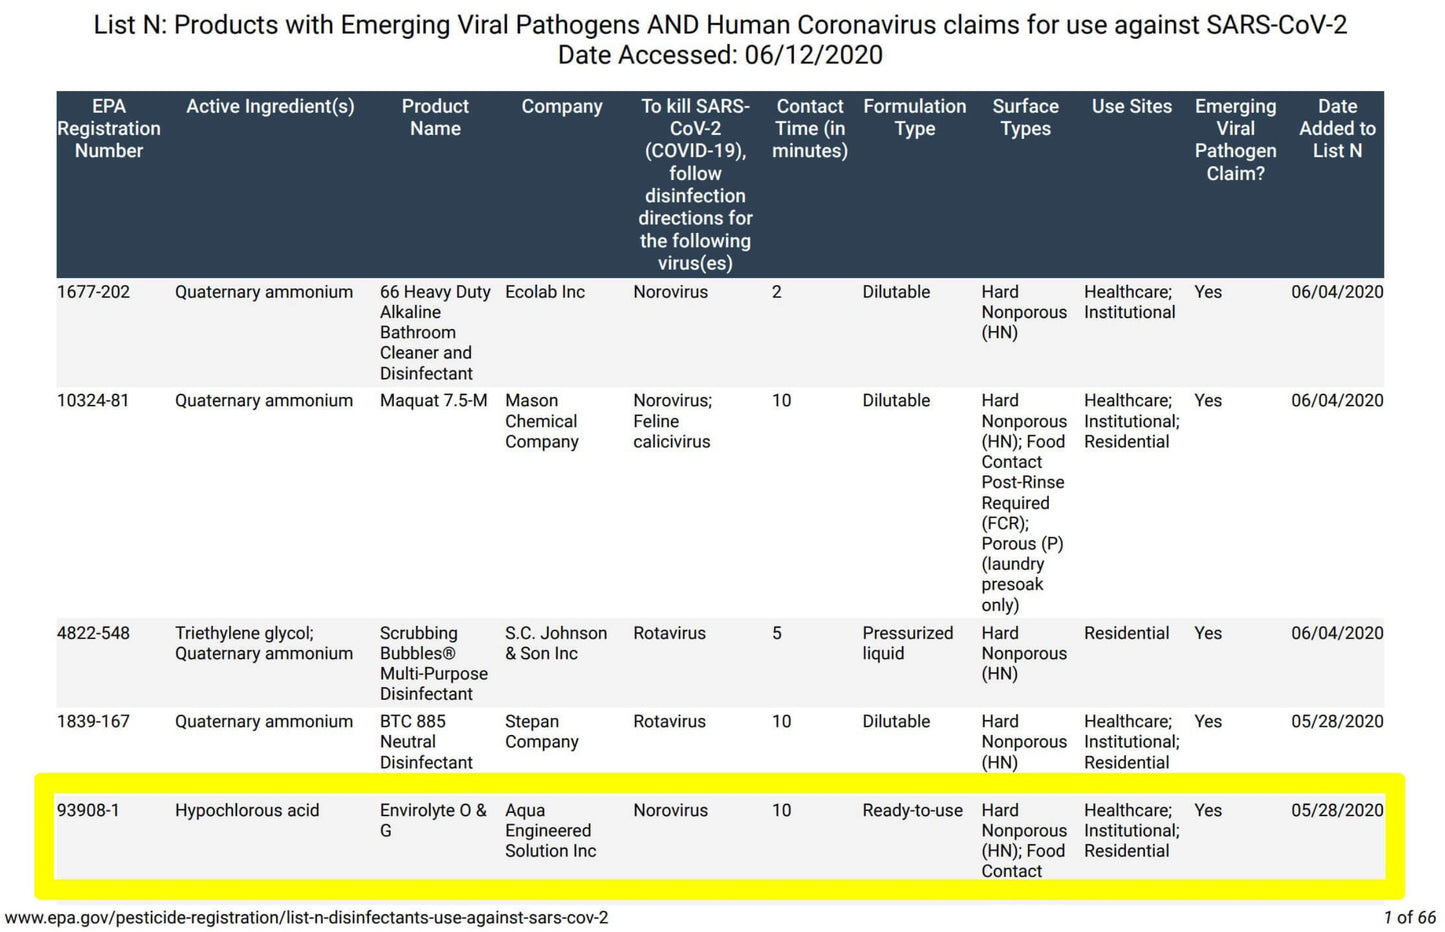The image size is (1445, 932).
Task: Click the Use Sites column header
Action: pyautogui.click(x=1131, y=107)
